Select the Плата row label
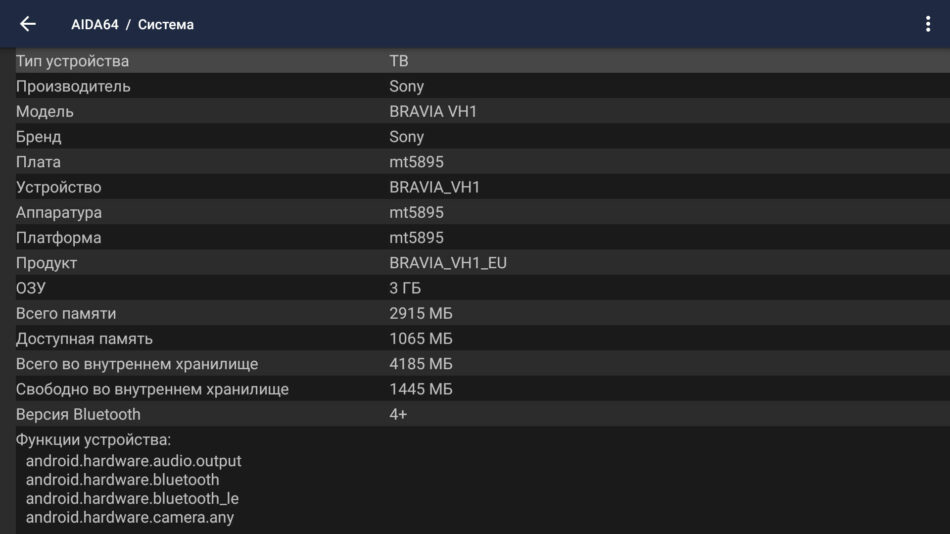Image resolution: width=950 pixels, height=534 pixels. [x=38, y=162]
